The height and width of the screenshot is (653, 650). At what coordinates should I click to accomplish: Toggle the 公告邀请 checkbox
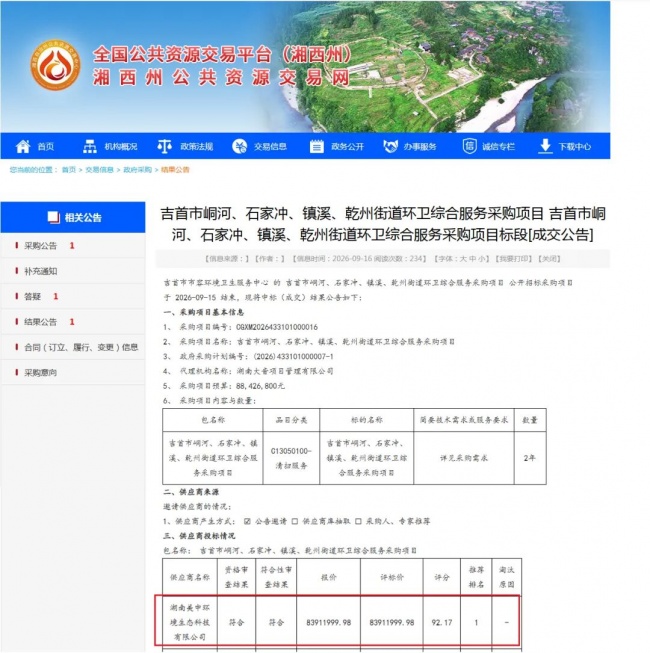coord(247,521)
